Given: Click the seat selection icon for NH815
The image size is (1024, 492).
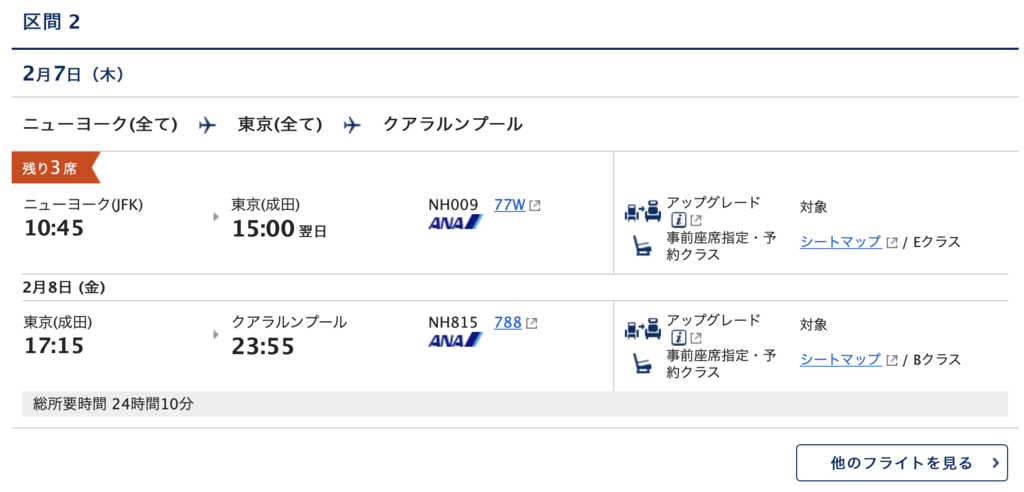Looking at the screenshot, I should coord(643,363).
